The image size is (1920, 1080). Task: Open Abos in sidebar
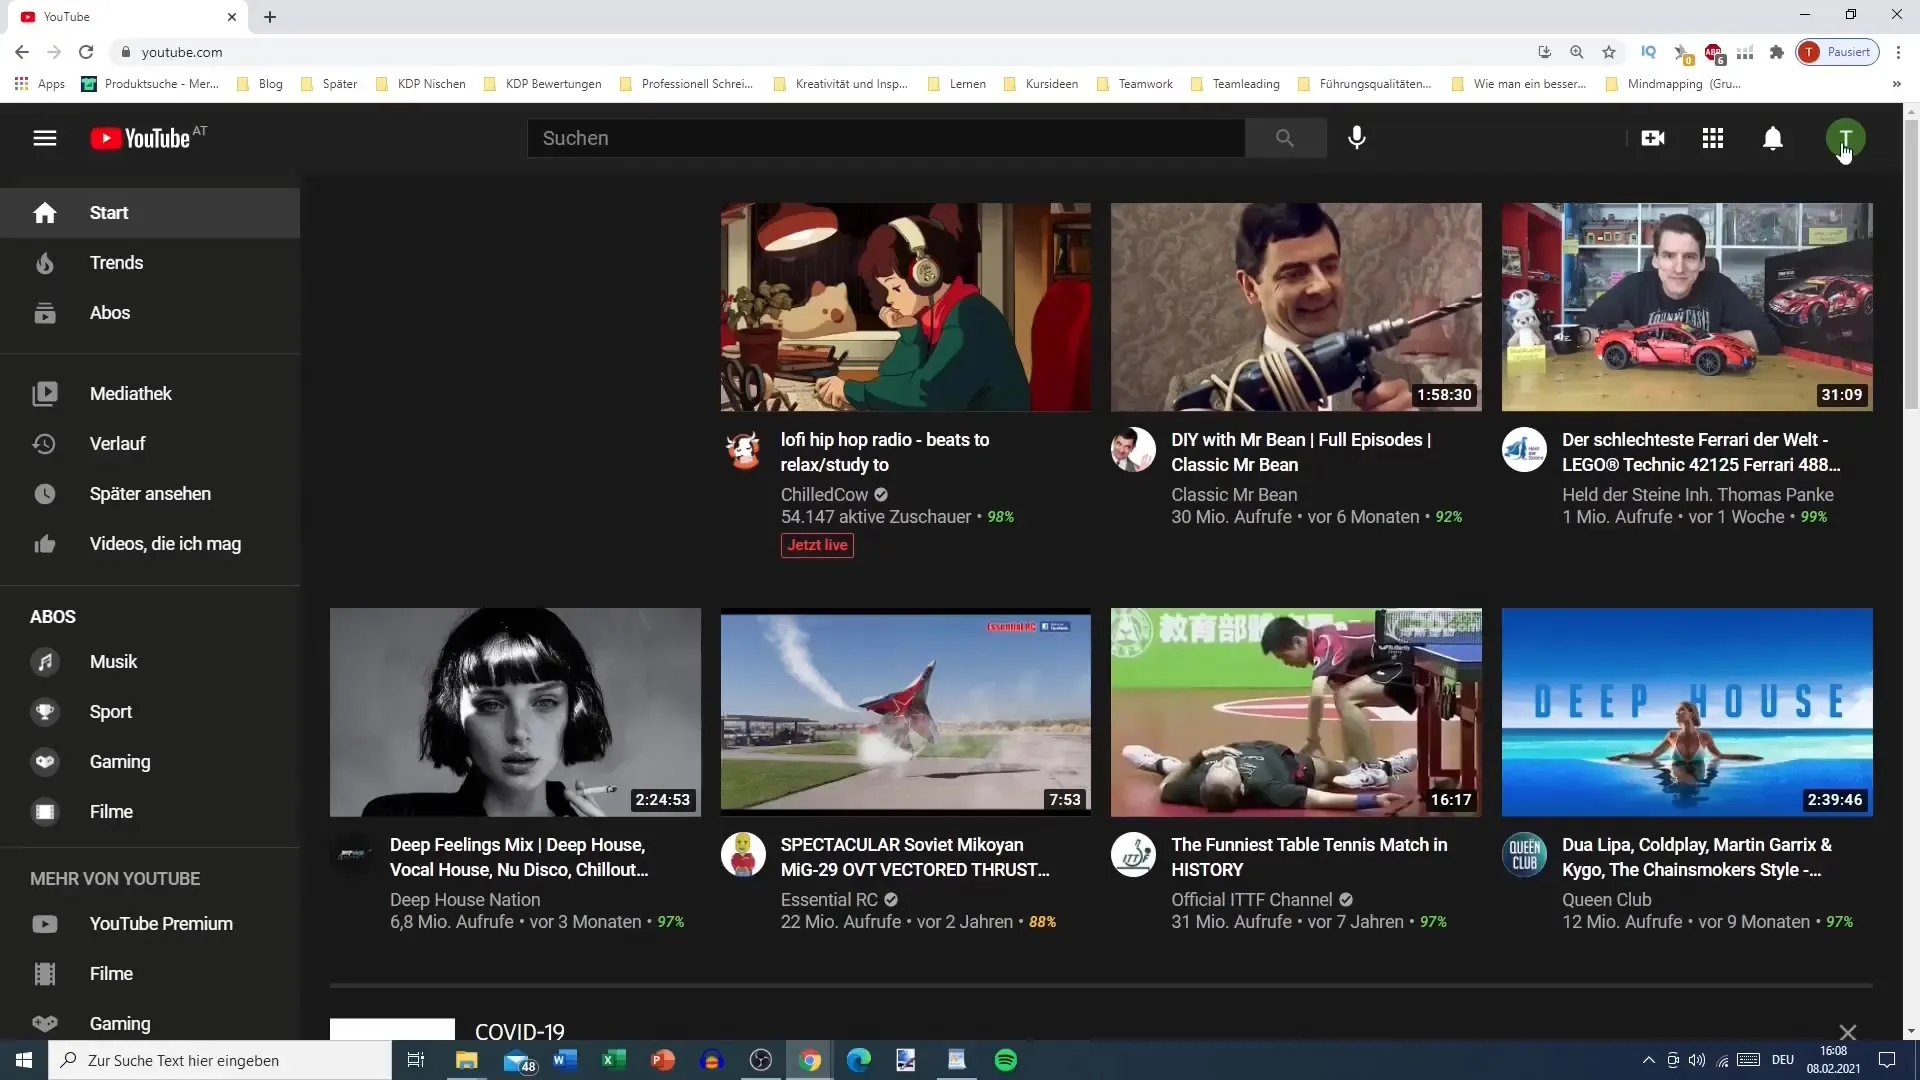pos(150,313)
